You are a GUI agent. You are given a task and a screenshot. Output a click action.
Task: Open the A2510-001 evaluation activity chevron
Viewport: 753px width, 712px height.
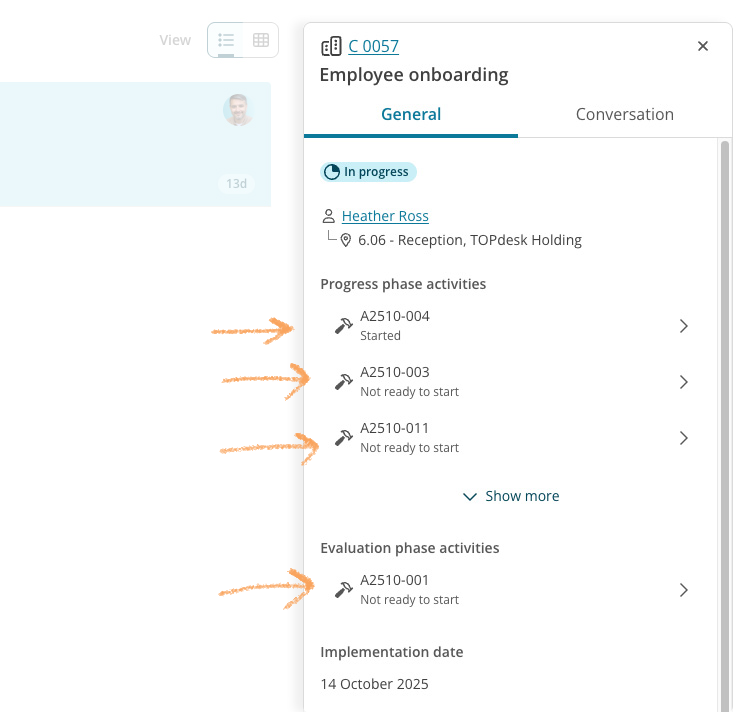(x=684, y=590)
